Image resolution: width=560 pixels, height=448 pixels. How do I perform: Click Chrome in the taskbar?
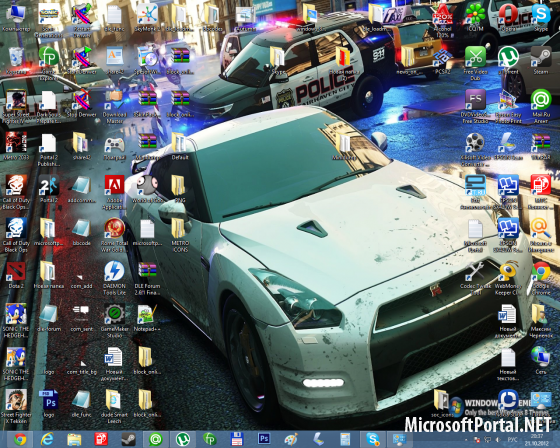pos(20,439)
